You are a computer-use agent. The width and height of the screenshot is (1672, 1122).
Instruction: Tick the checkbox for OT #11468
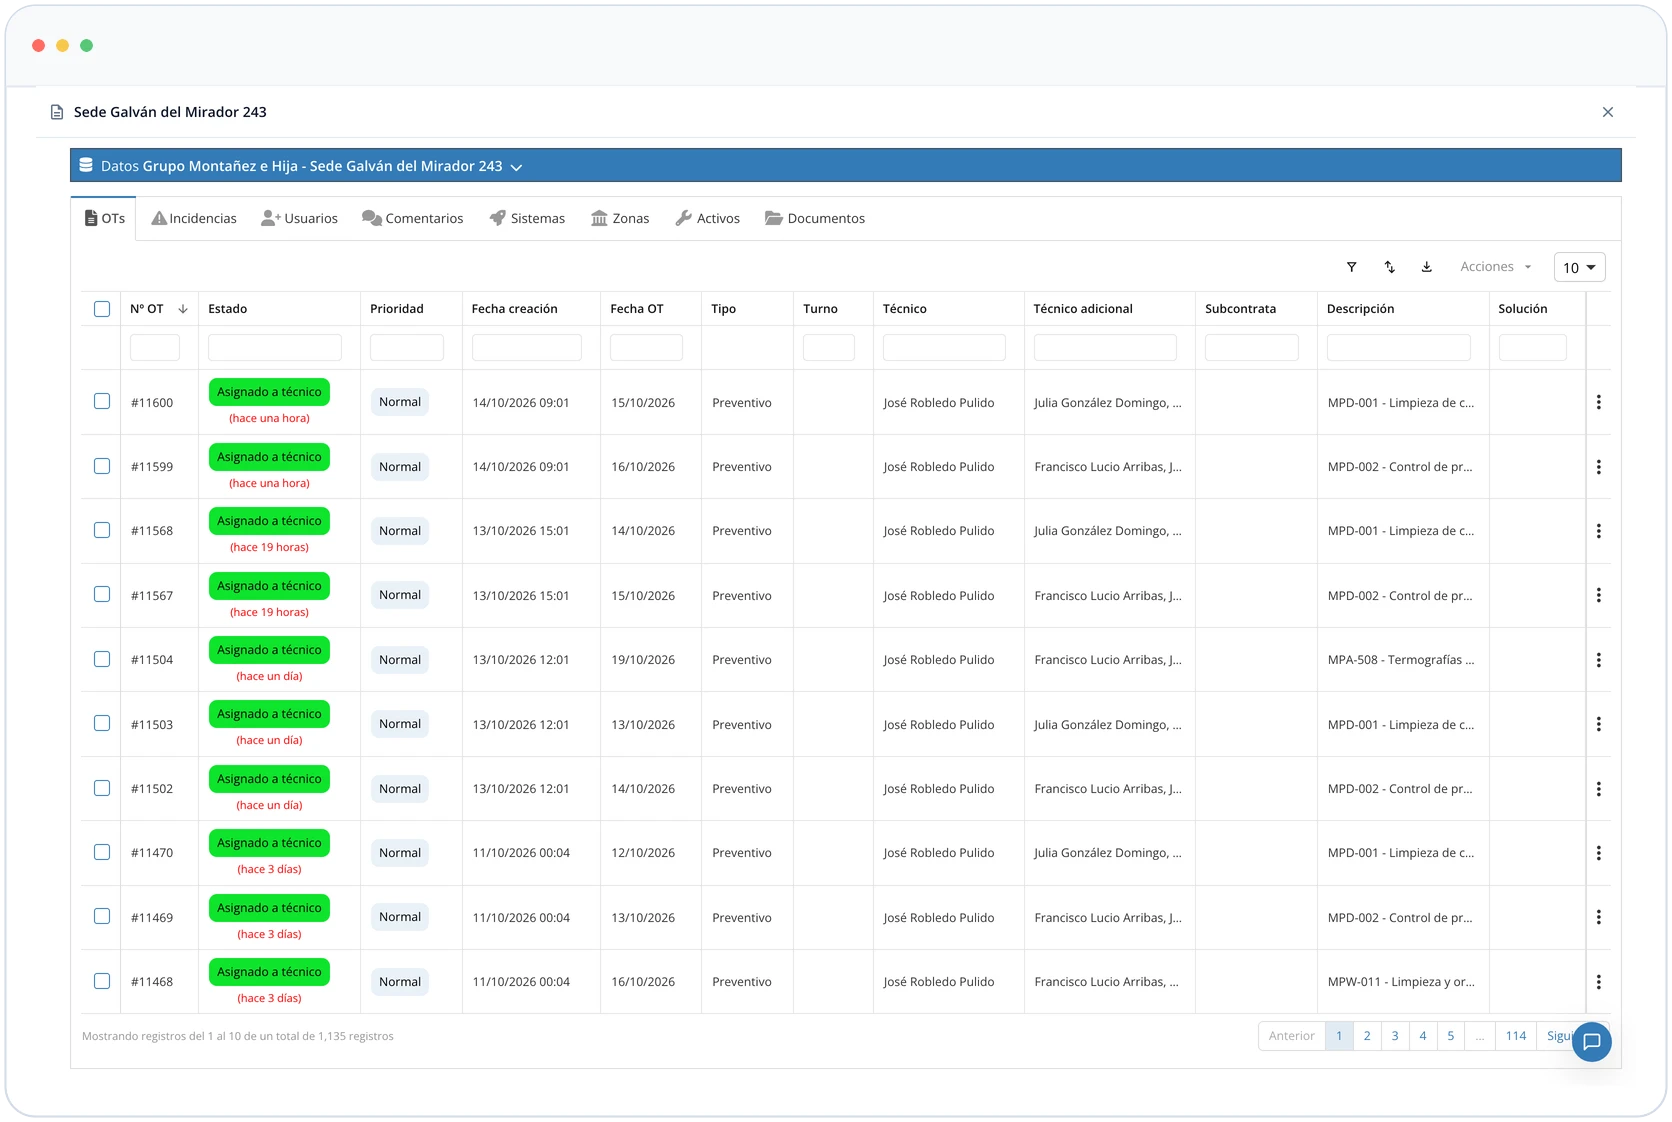102,981
